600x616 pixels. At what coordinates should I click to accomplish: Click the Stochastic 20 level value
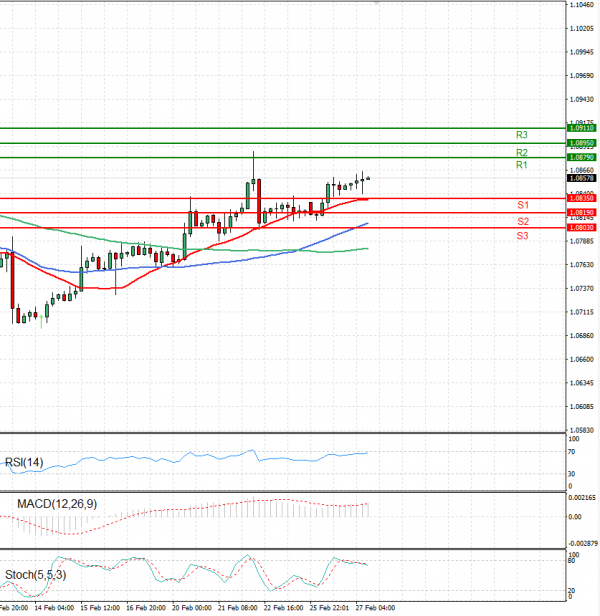(572, 590)
